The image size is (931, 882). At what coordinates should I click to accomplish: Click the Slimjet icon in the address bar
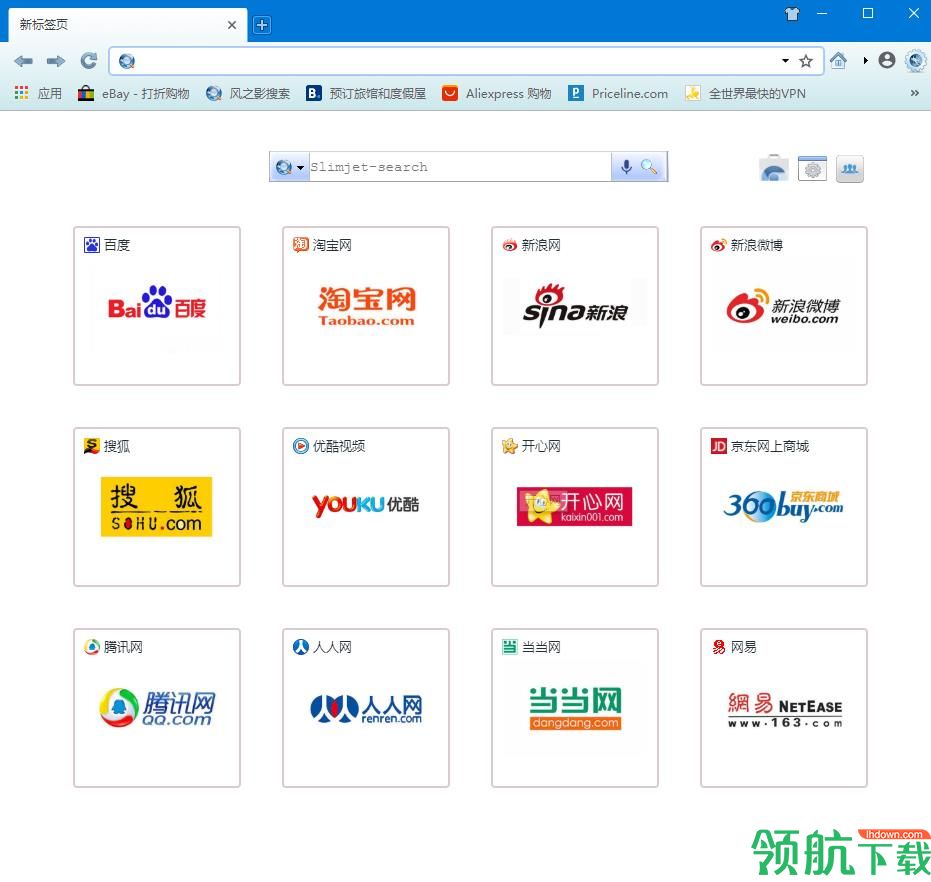point(126,61)
